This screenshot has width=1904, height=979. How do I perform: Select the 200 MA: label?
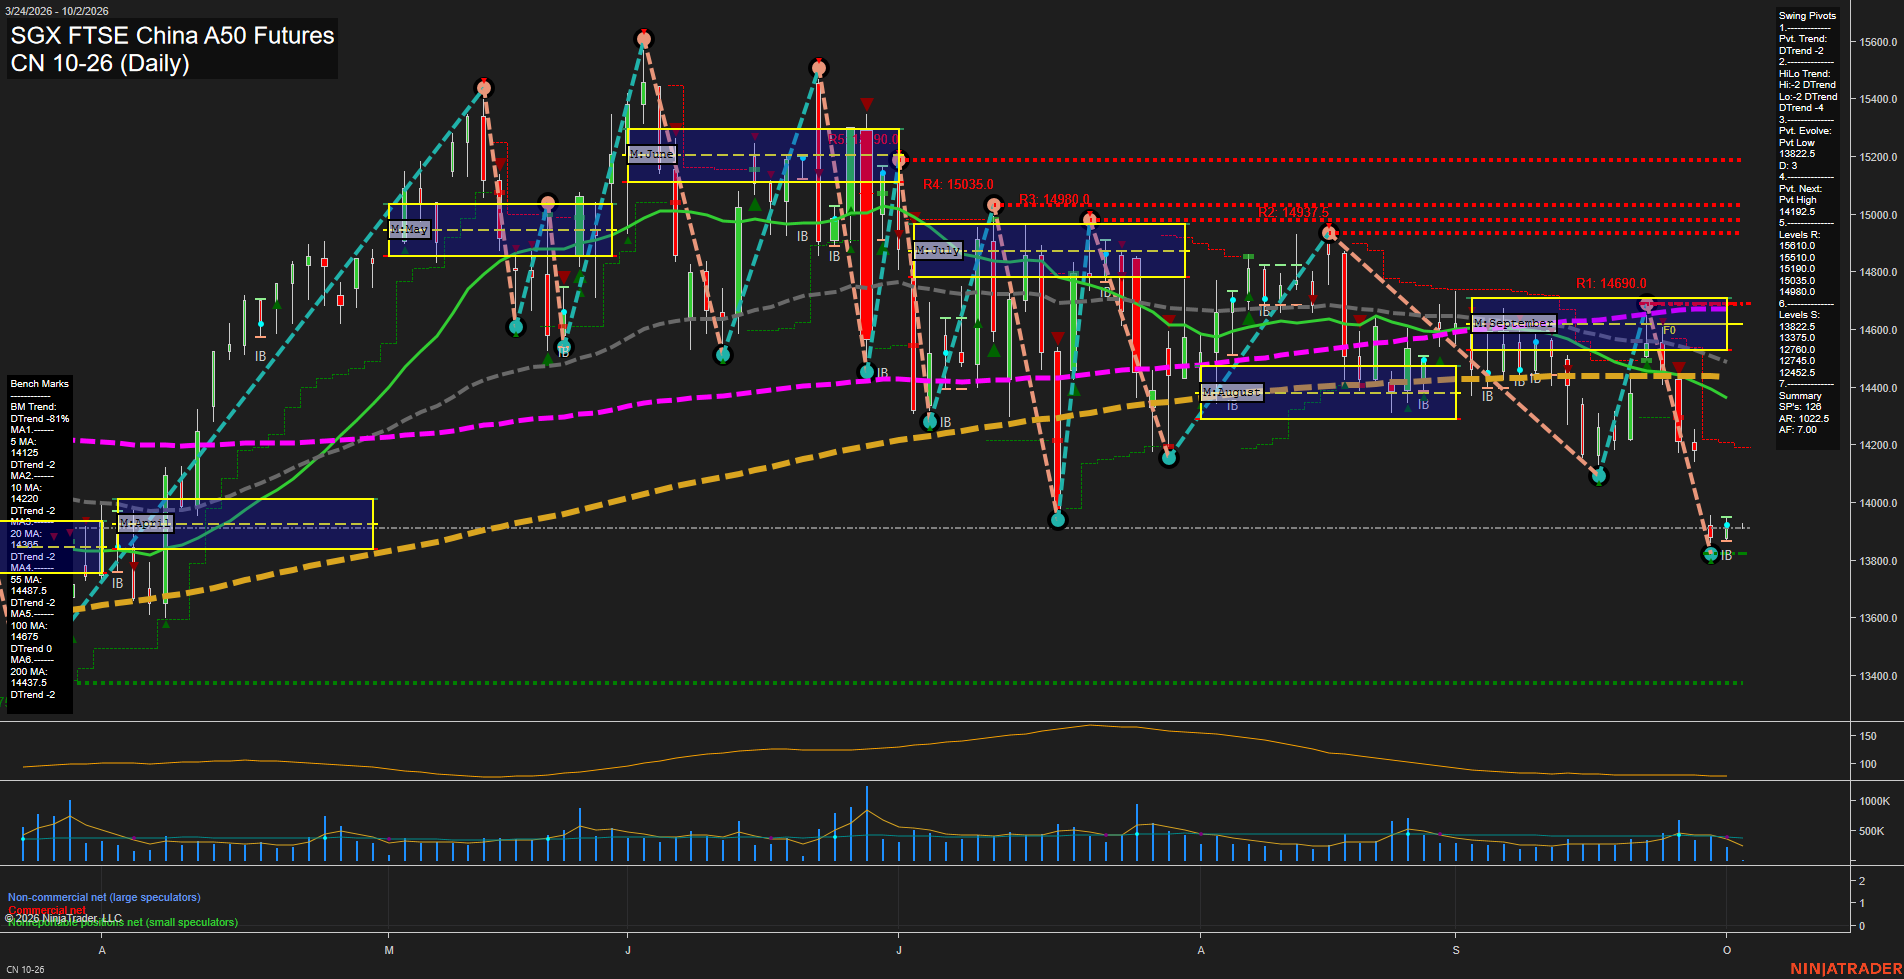[29, 672]
